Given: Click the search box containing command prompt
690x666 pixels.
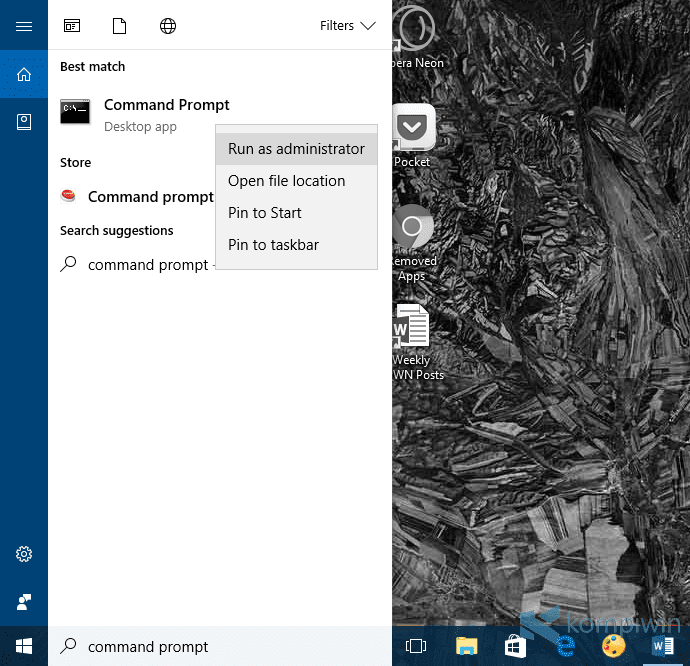Looking at the screenshot, I should click(x=220, y=646).
